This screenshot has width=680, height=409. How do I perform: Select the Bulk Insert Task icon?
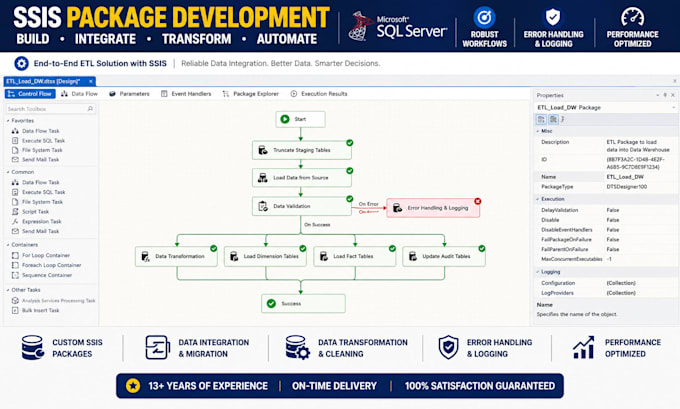point(15,310)
